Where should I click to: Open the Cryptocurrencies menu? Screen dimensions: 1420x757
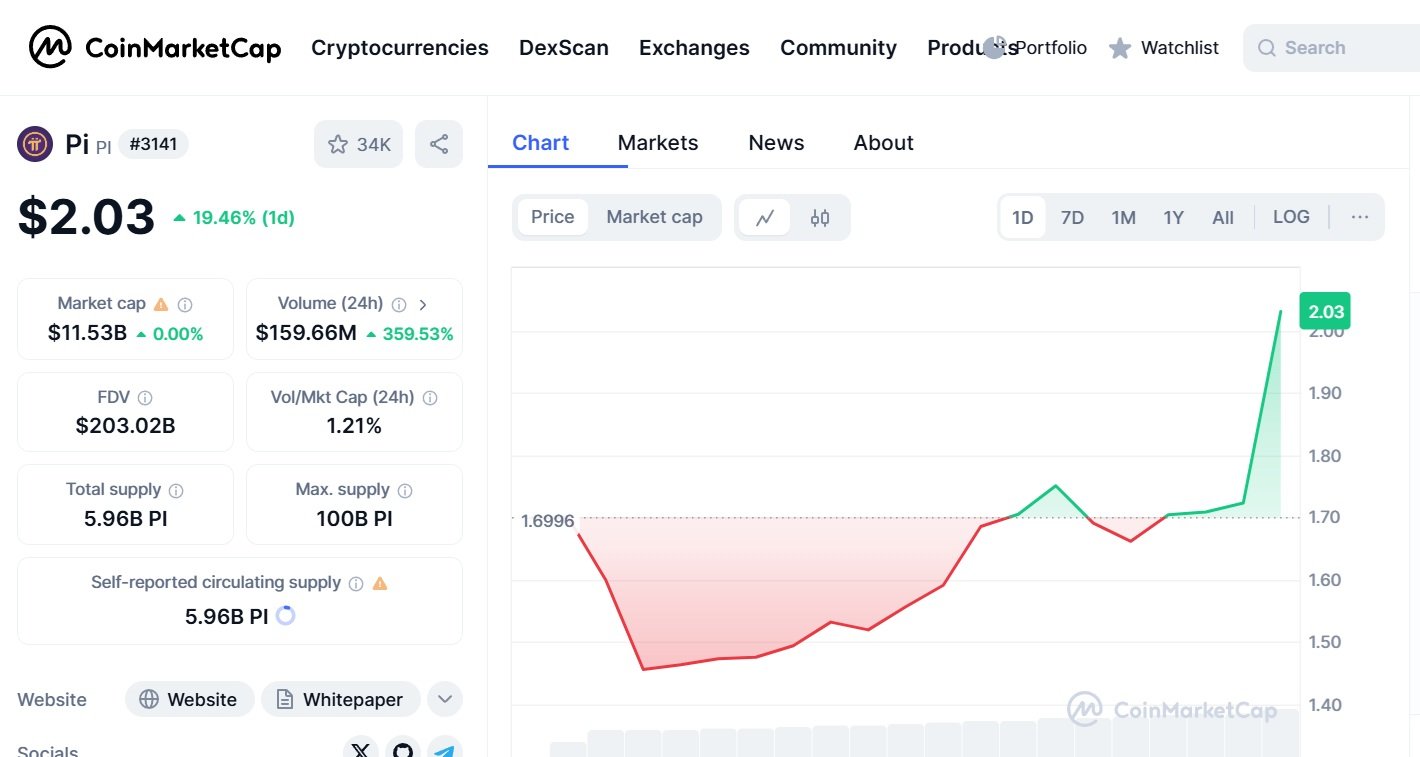point(400,48)
